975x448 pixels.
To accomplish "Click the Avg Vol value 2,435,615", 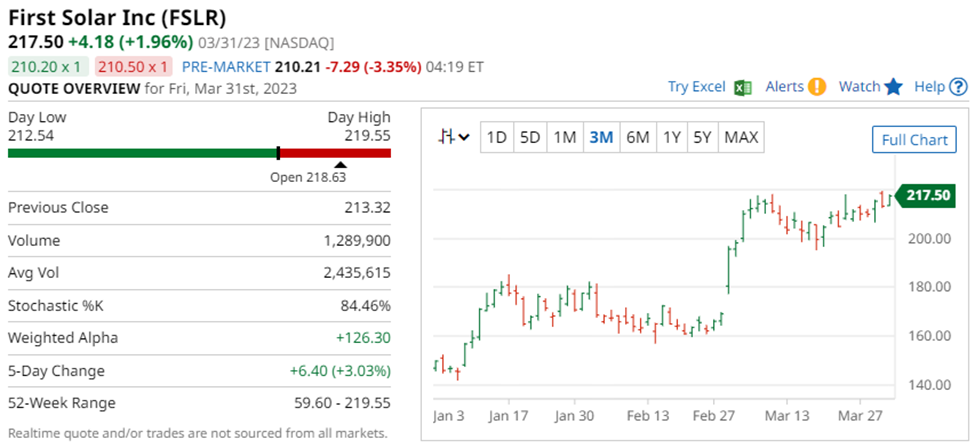I will [x=356, y=273].
